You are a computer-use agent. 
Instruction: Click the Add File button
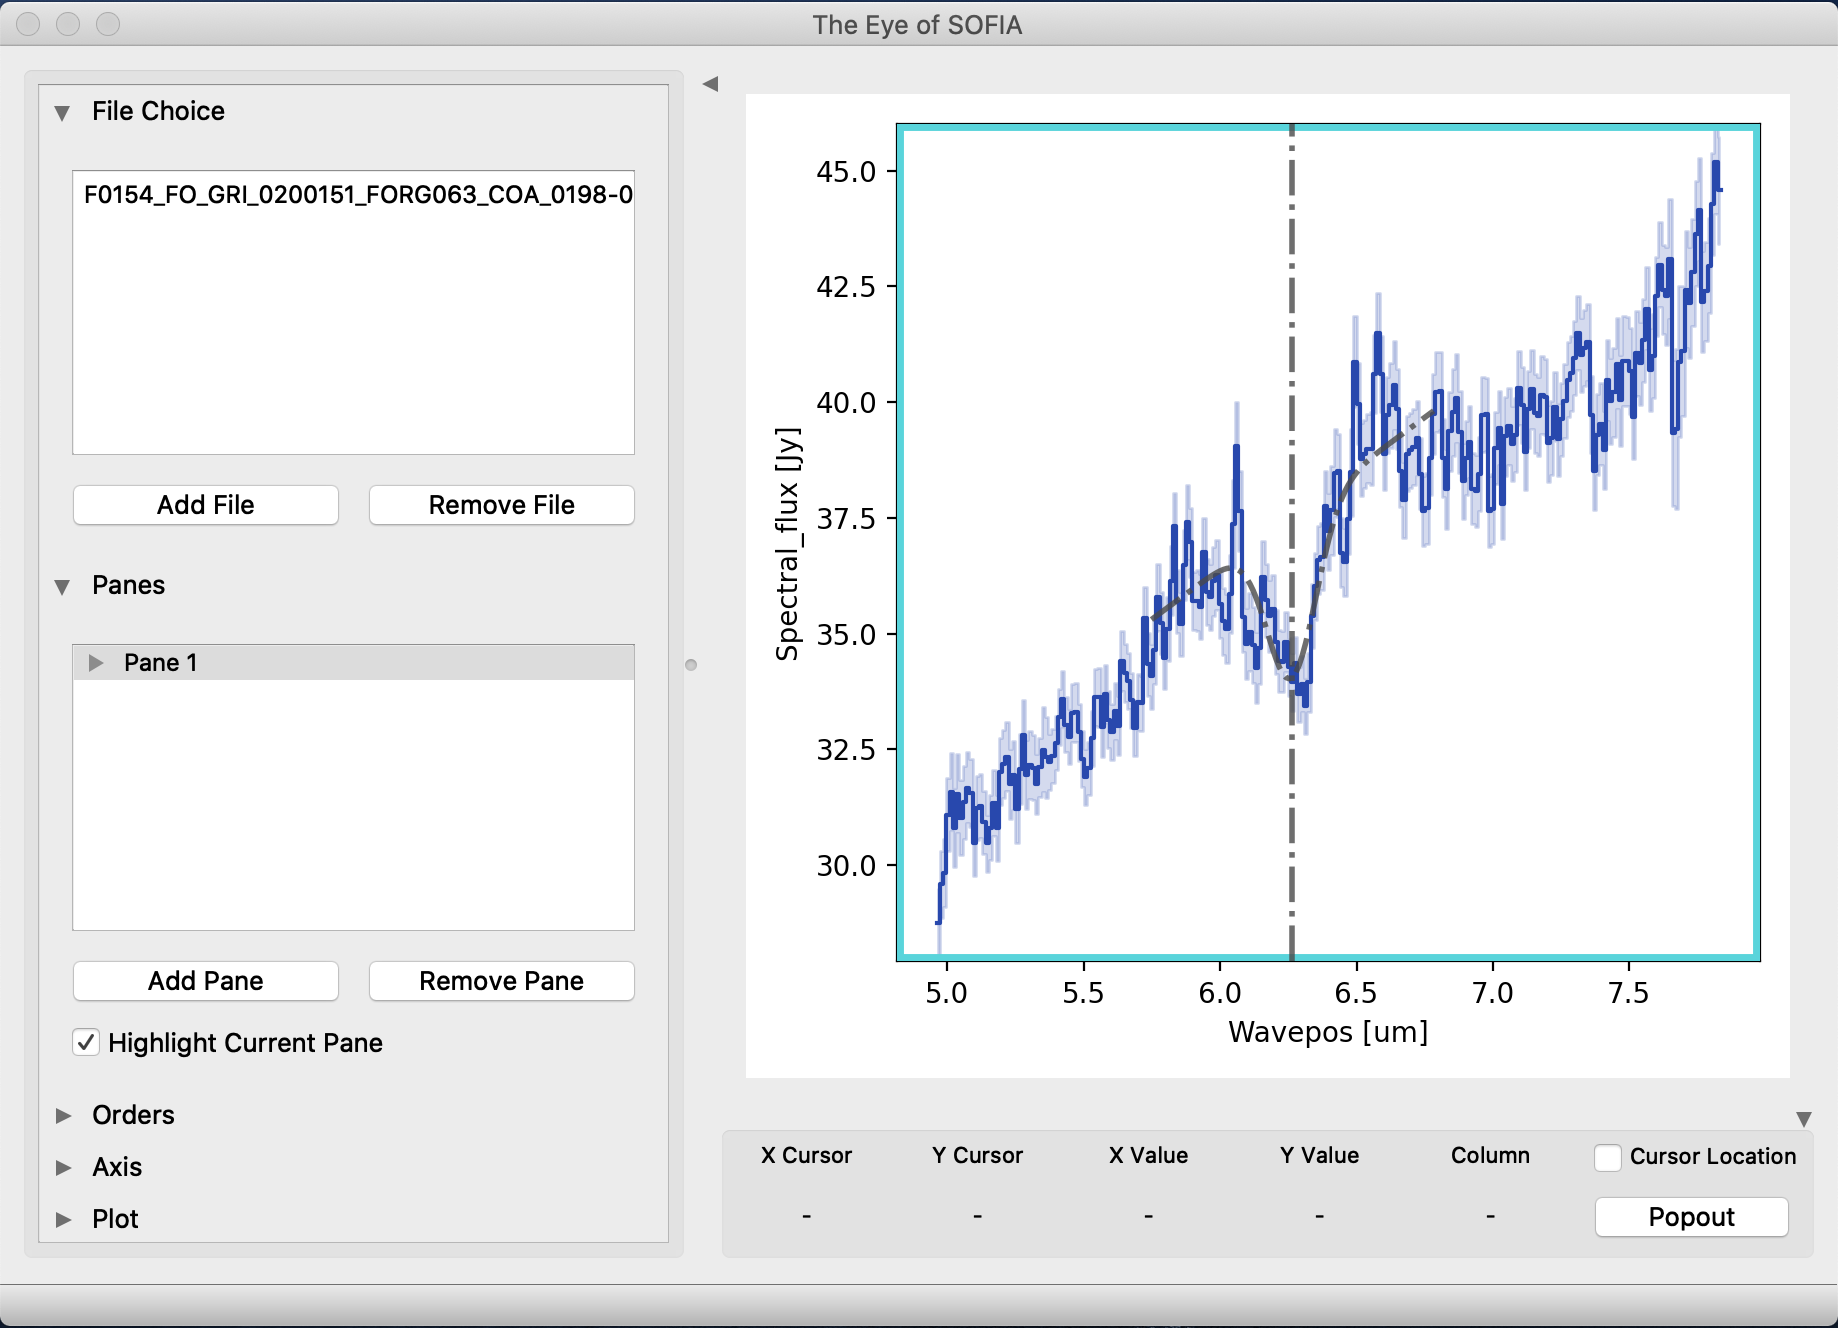point(206,505)
